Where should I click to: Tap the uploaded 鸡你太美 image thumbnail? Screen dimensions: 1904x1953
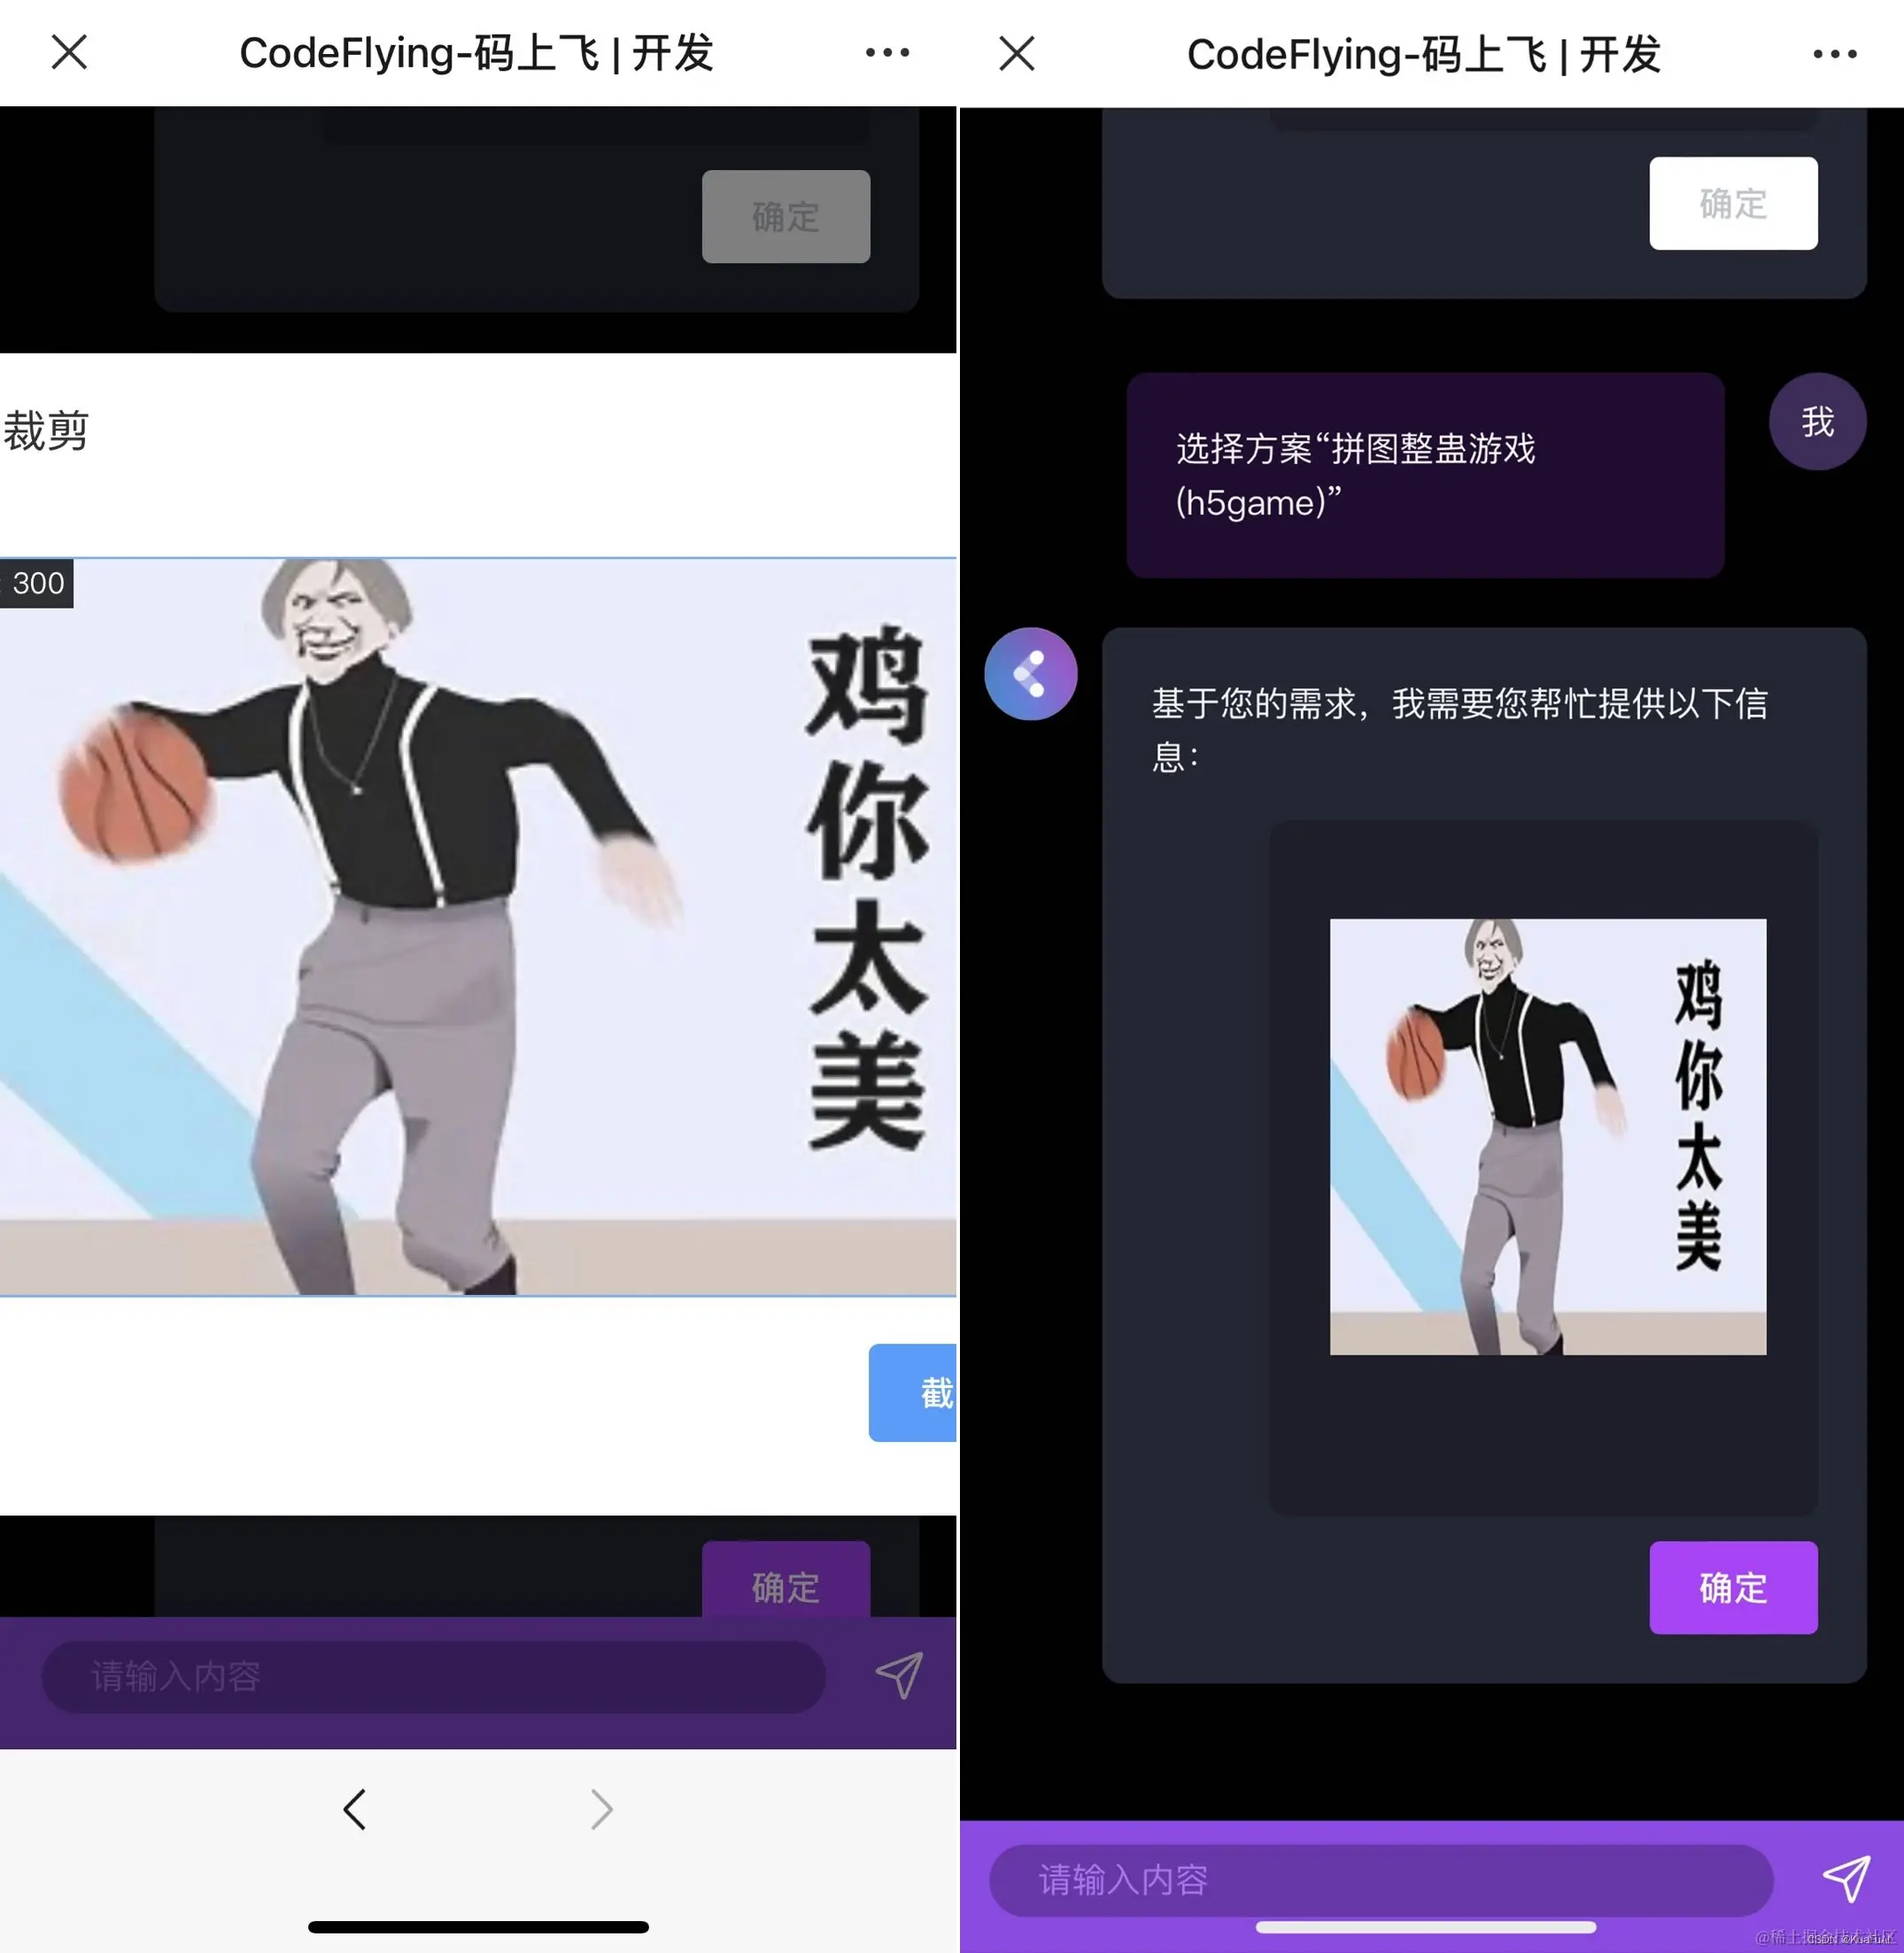1548,1137
